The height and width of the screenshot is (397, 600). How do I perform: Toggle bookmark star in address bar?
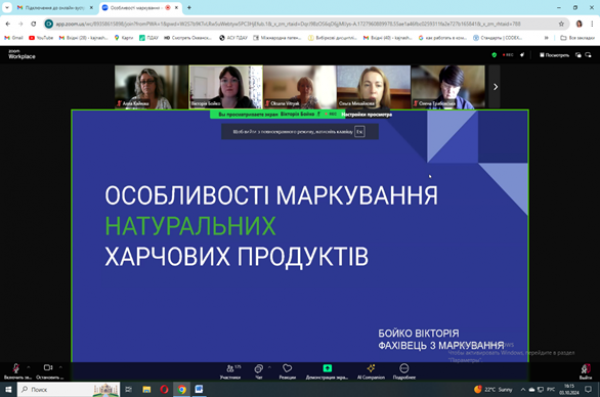pos(561,24)
